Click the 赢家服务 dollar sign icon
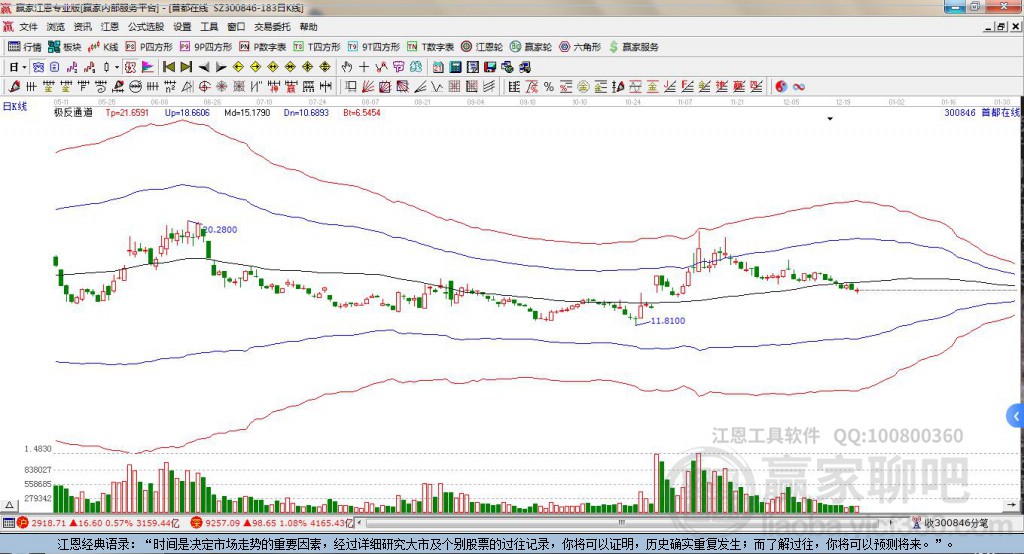Viewport: 1024px width, 554px height. [x=614, y=47]
